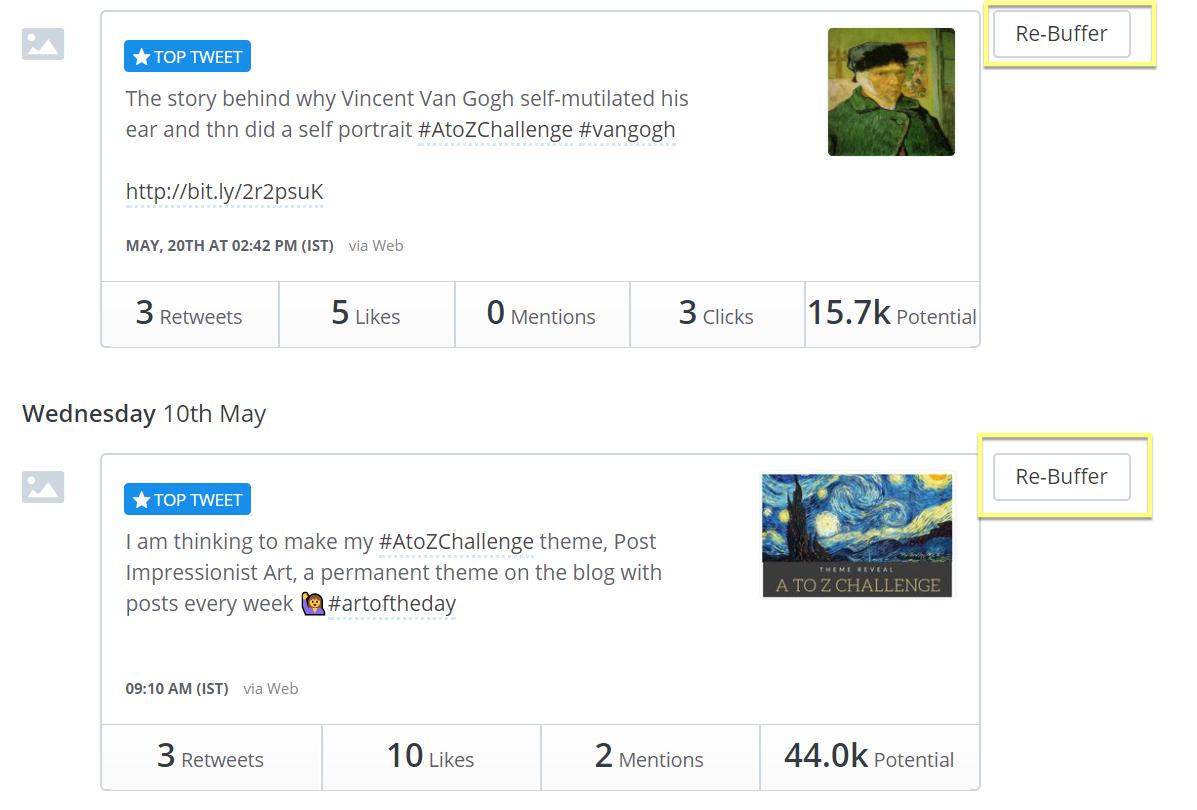The width and height of the screenshot is (1197, 810).
Task: Select the 3 Clicks stat
Action: (717, 314)
